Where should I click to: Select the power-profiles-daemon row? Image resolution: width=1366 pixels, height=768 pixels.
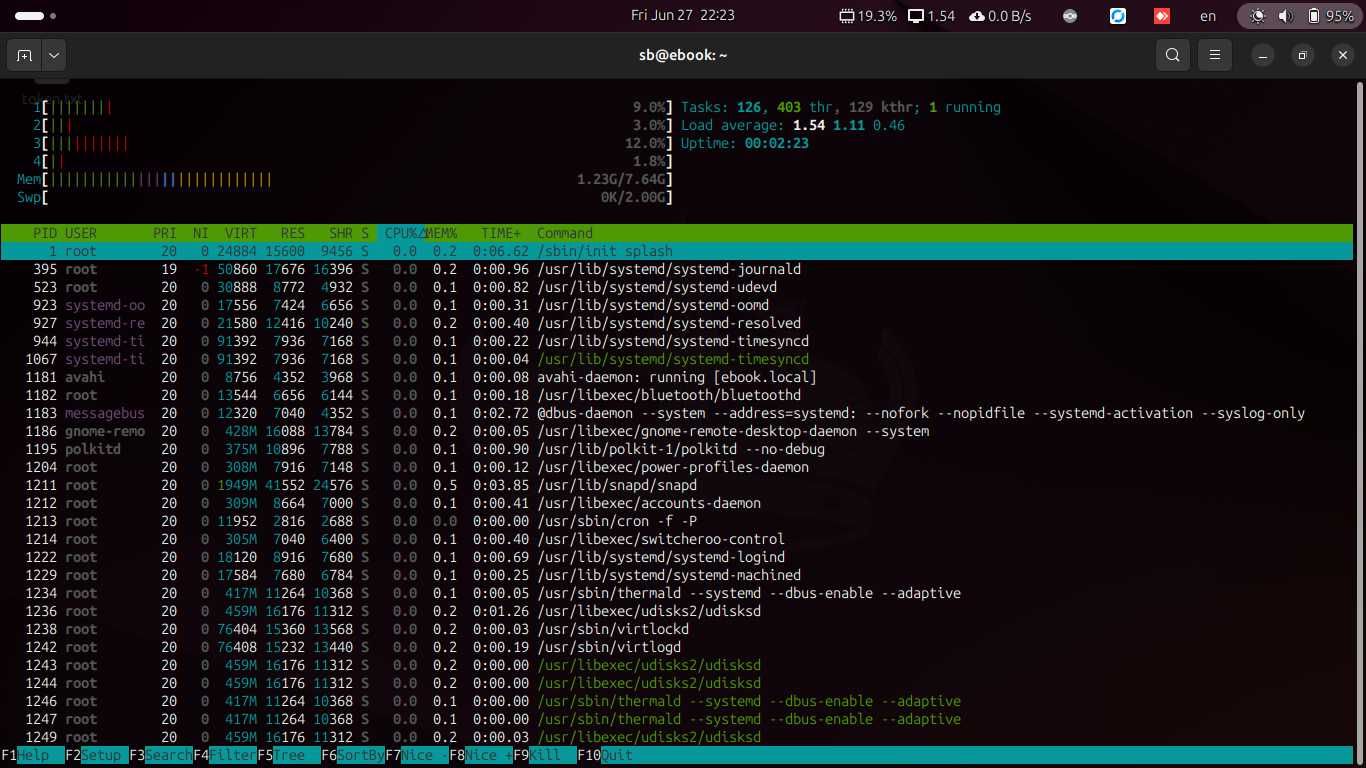[x=677, y=467]
